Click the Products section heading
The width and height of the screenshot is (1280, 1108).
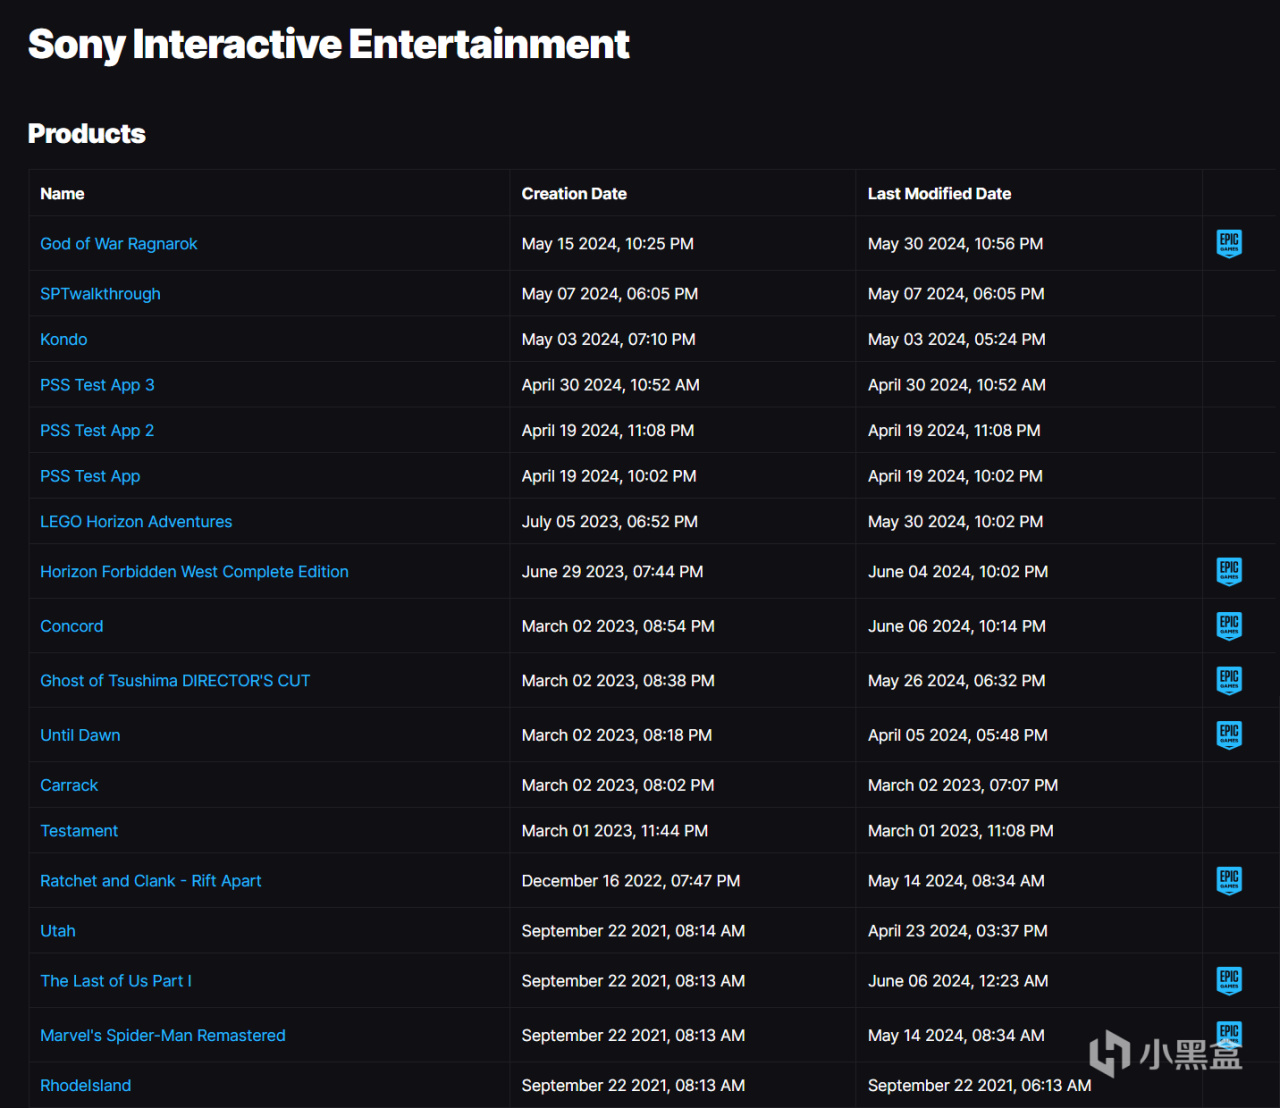[87, 134]
